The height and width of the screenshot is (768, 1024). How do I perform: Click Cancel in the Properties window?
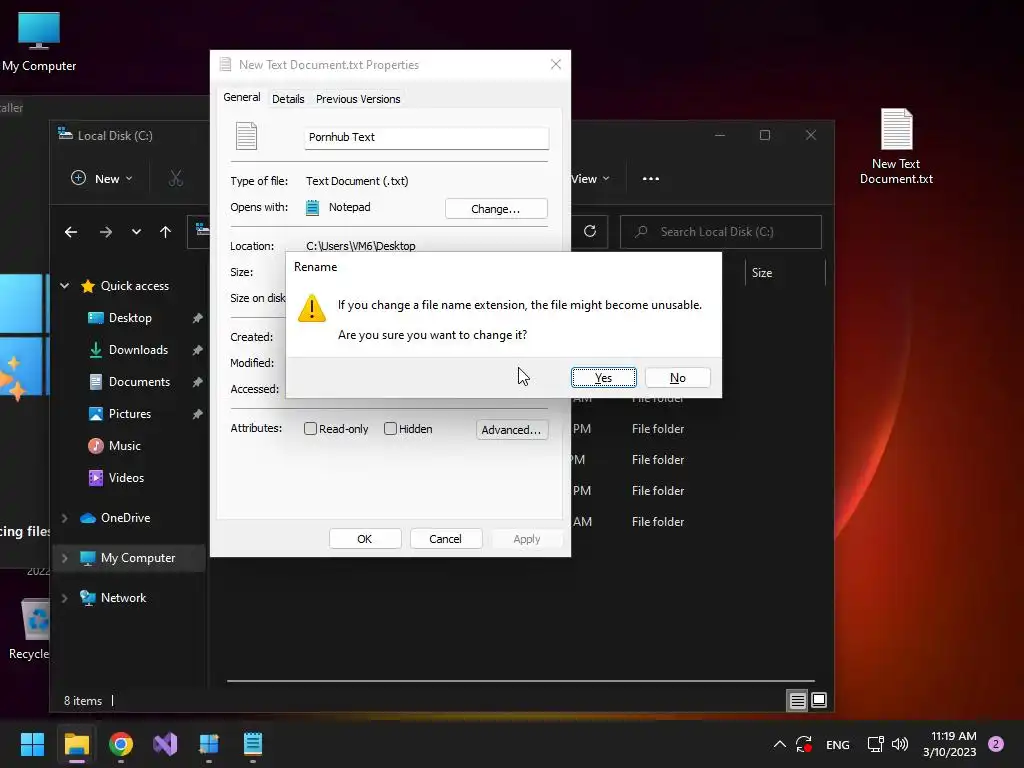[445, 539]
